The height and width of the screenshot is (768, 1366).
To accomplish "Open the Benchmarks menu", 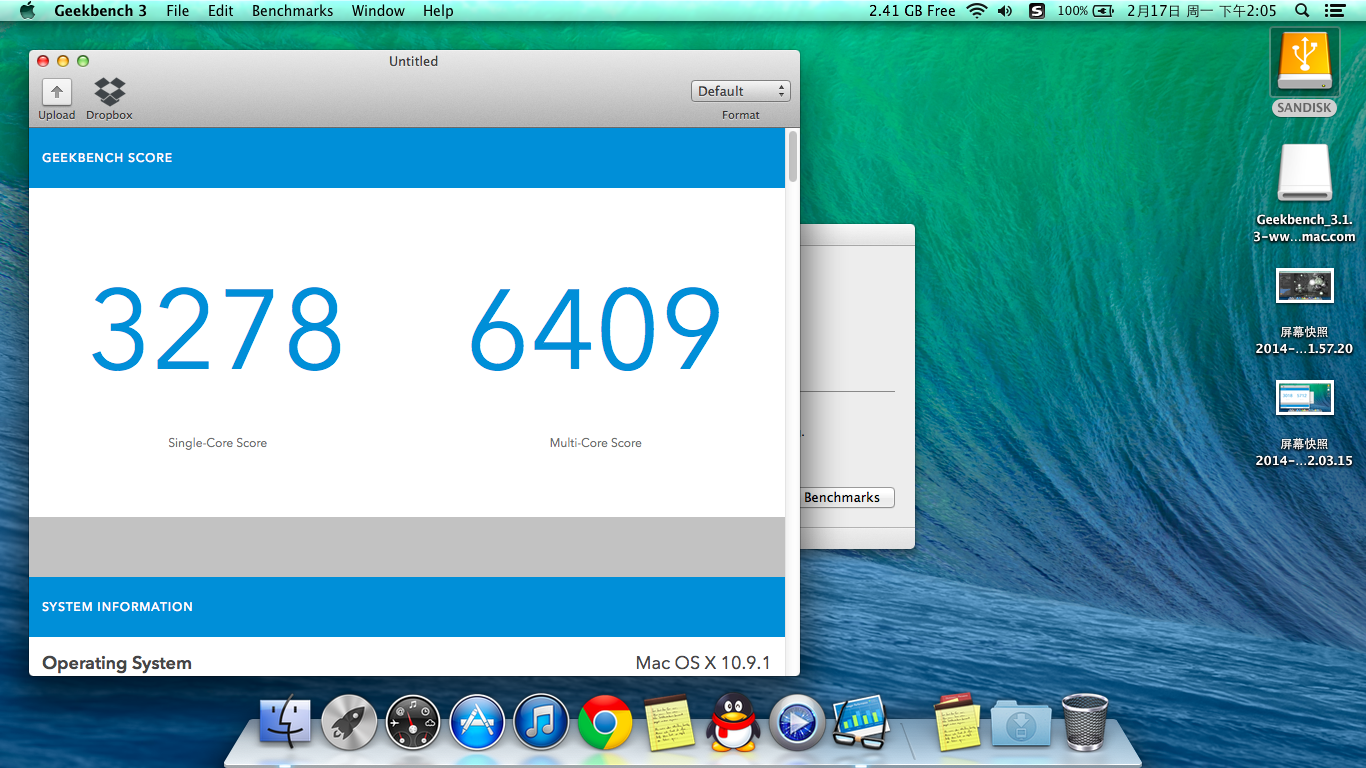I will (x=292, y=11).
